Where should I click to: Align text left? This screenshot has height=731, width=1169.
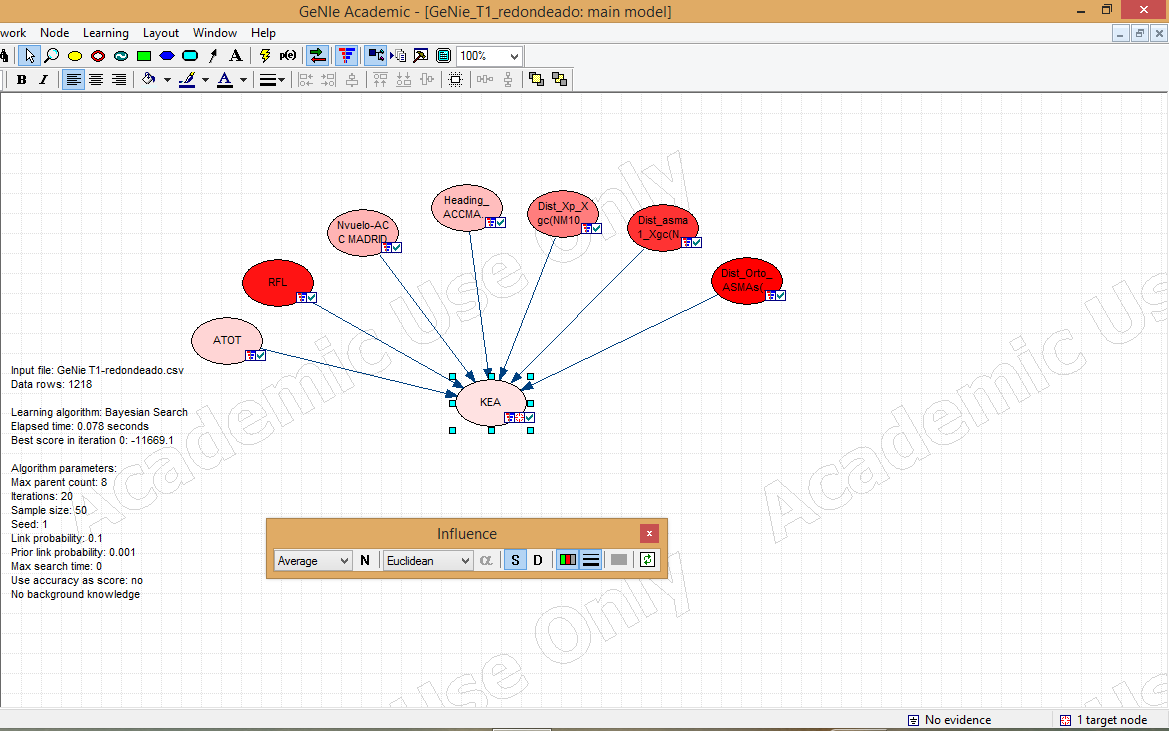[73, 80]
